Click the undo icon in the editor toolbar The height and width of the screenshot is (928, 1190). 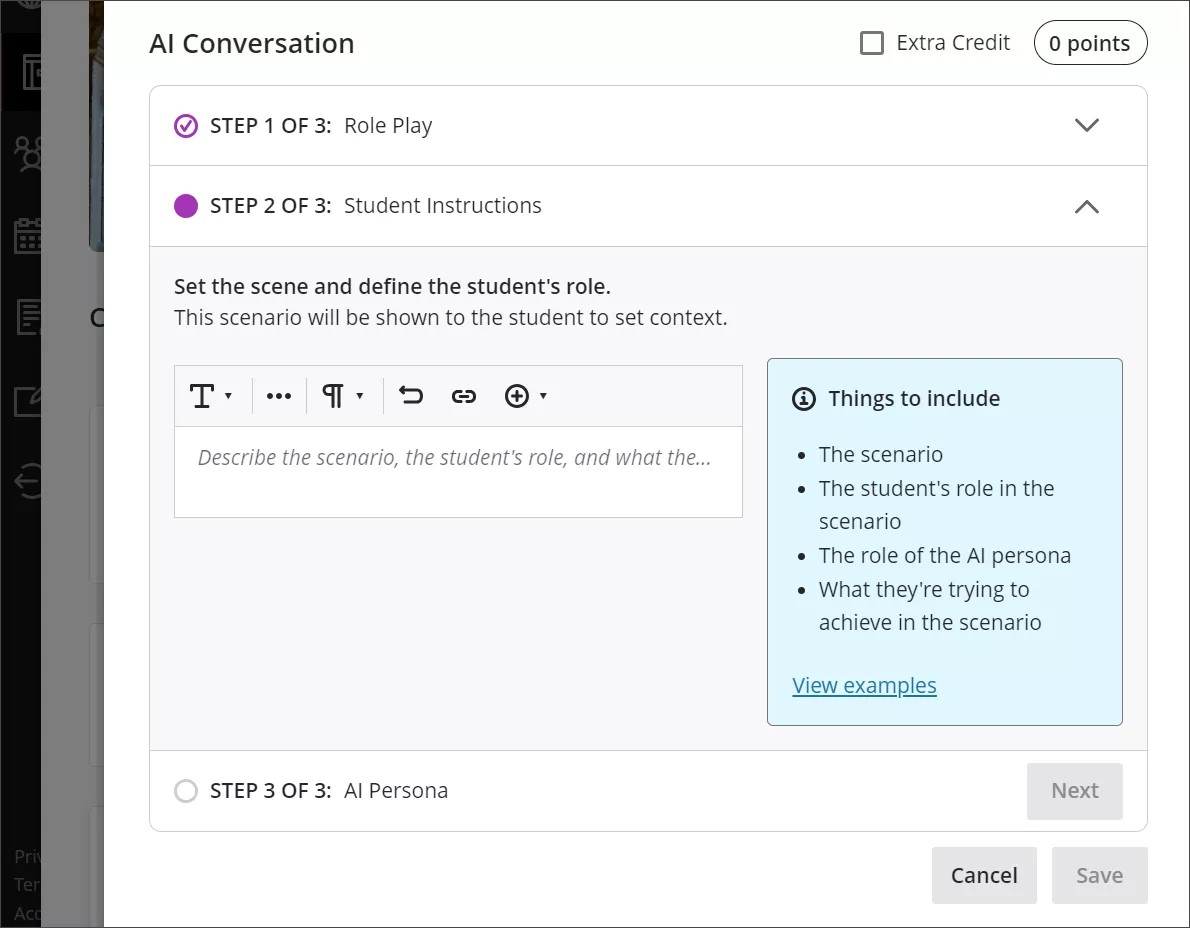(410, 395)
